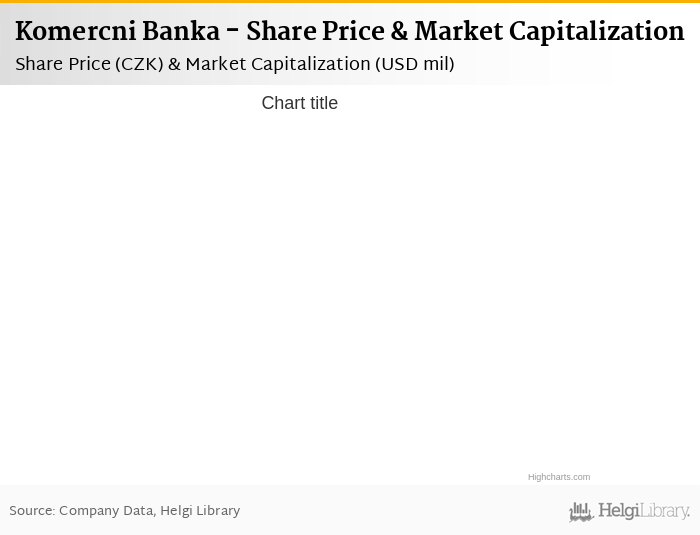Open the Highcharts.com credits link
The width and height of the screenshot is (700, 535).
tap(559, 477)
